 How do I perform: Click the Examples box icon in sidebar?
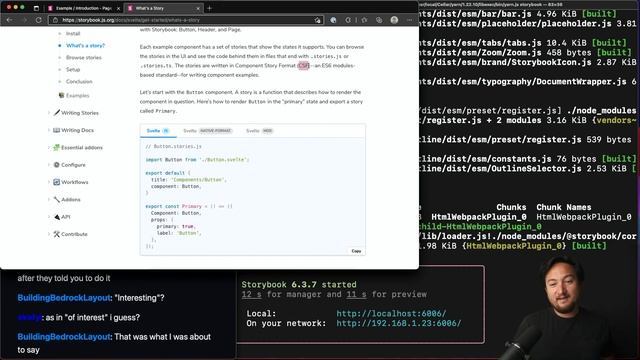(x=61, y=95)
